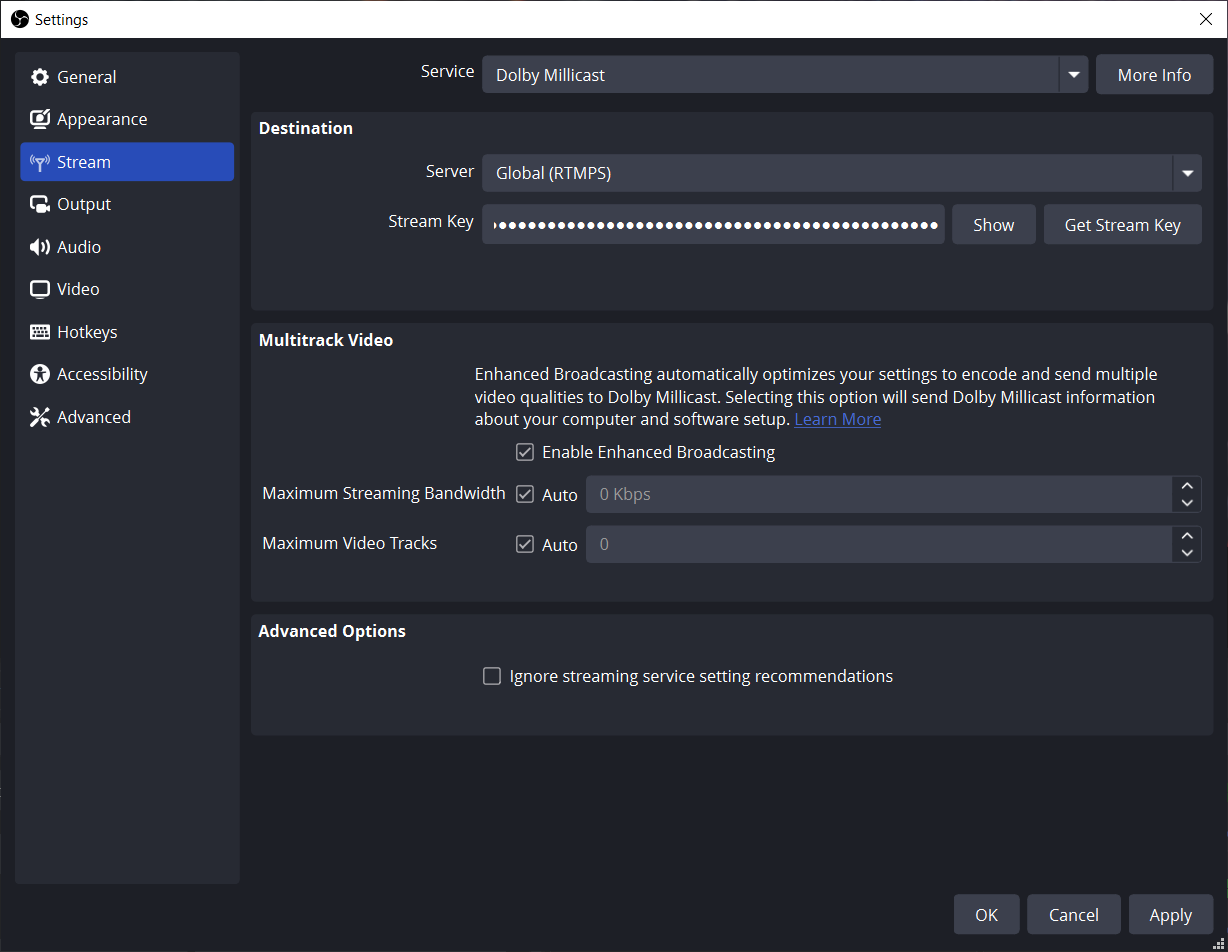This screenshot has height=952, width=1228.
Task: Click the Destination heading
Action: click(306, 128)
